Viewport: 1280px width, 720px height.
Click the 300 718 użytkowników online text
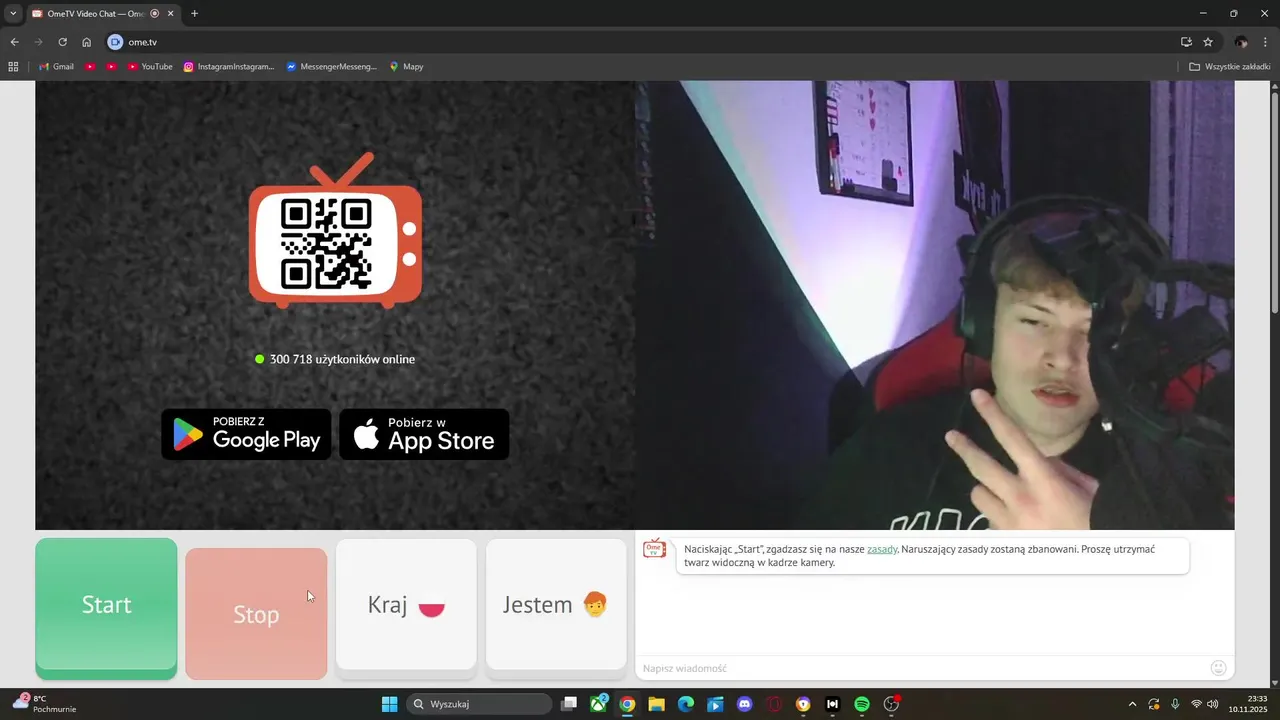342,359
